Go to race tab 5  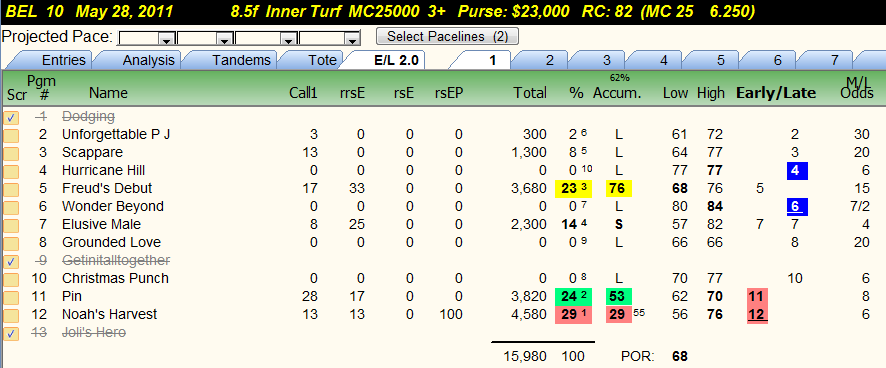720,60
